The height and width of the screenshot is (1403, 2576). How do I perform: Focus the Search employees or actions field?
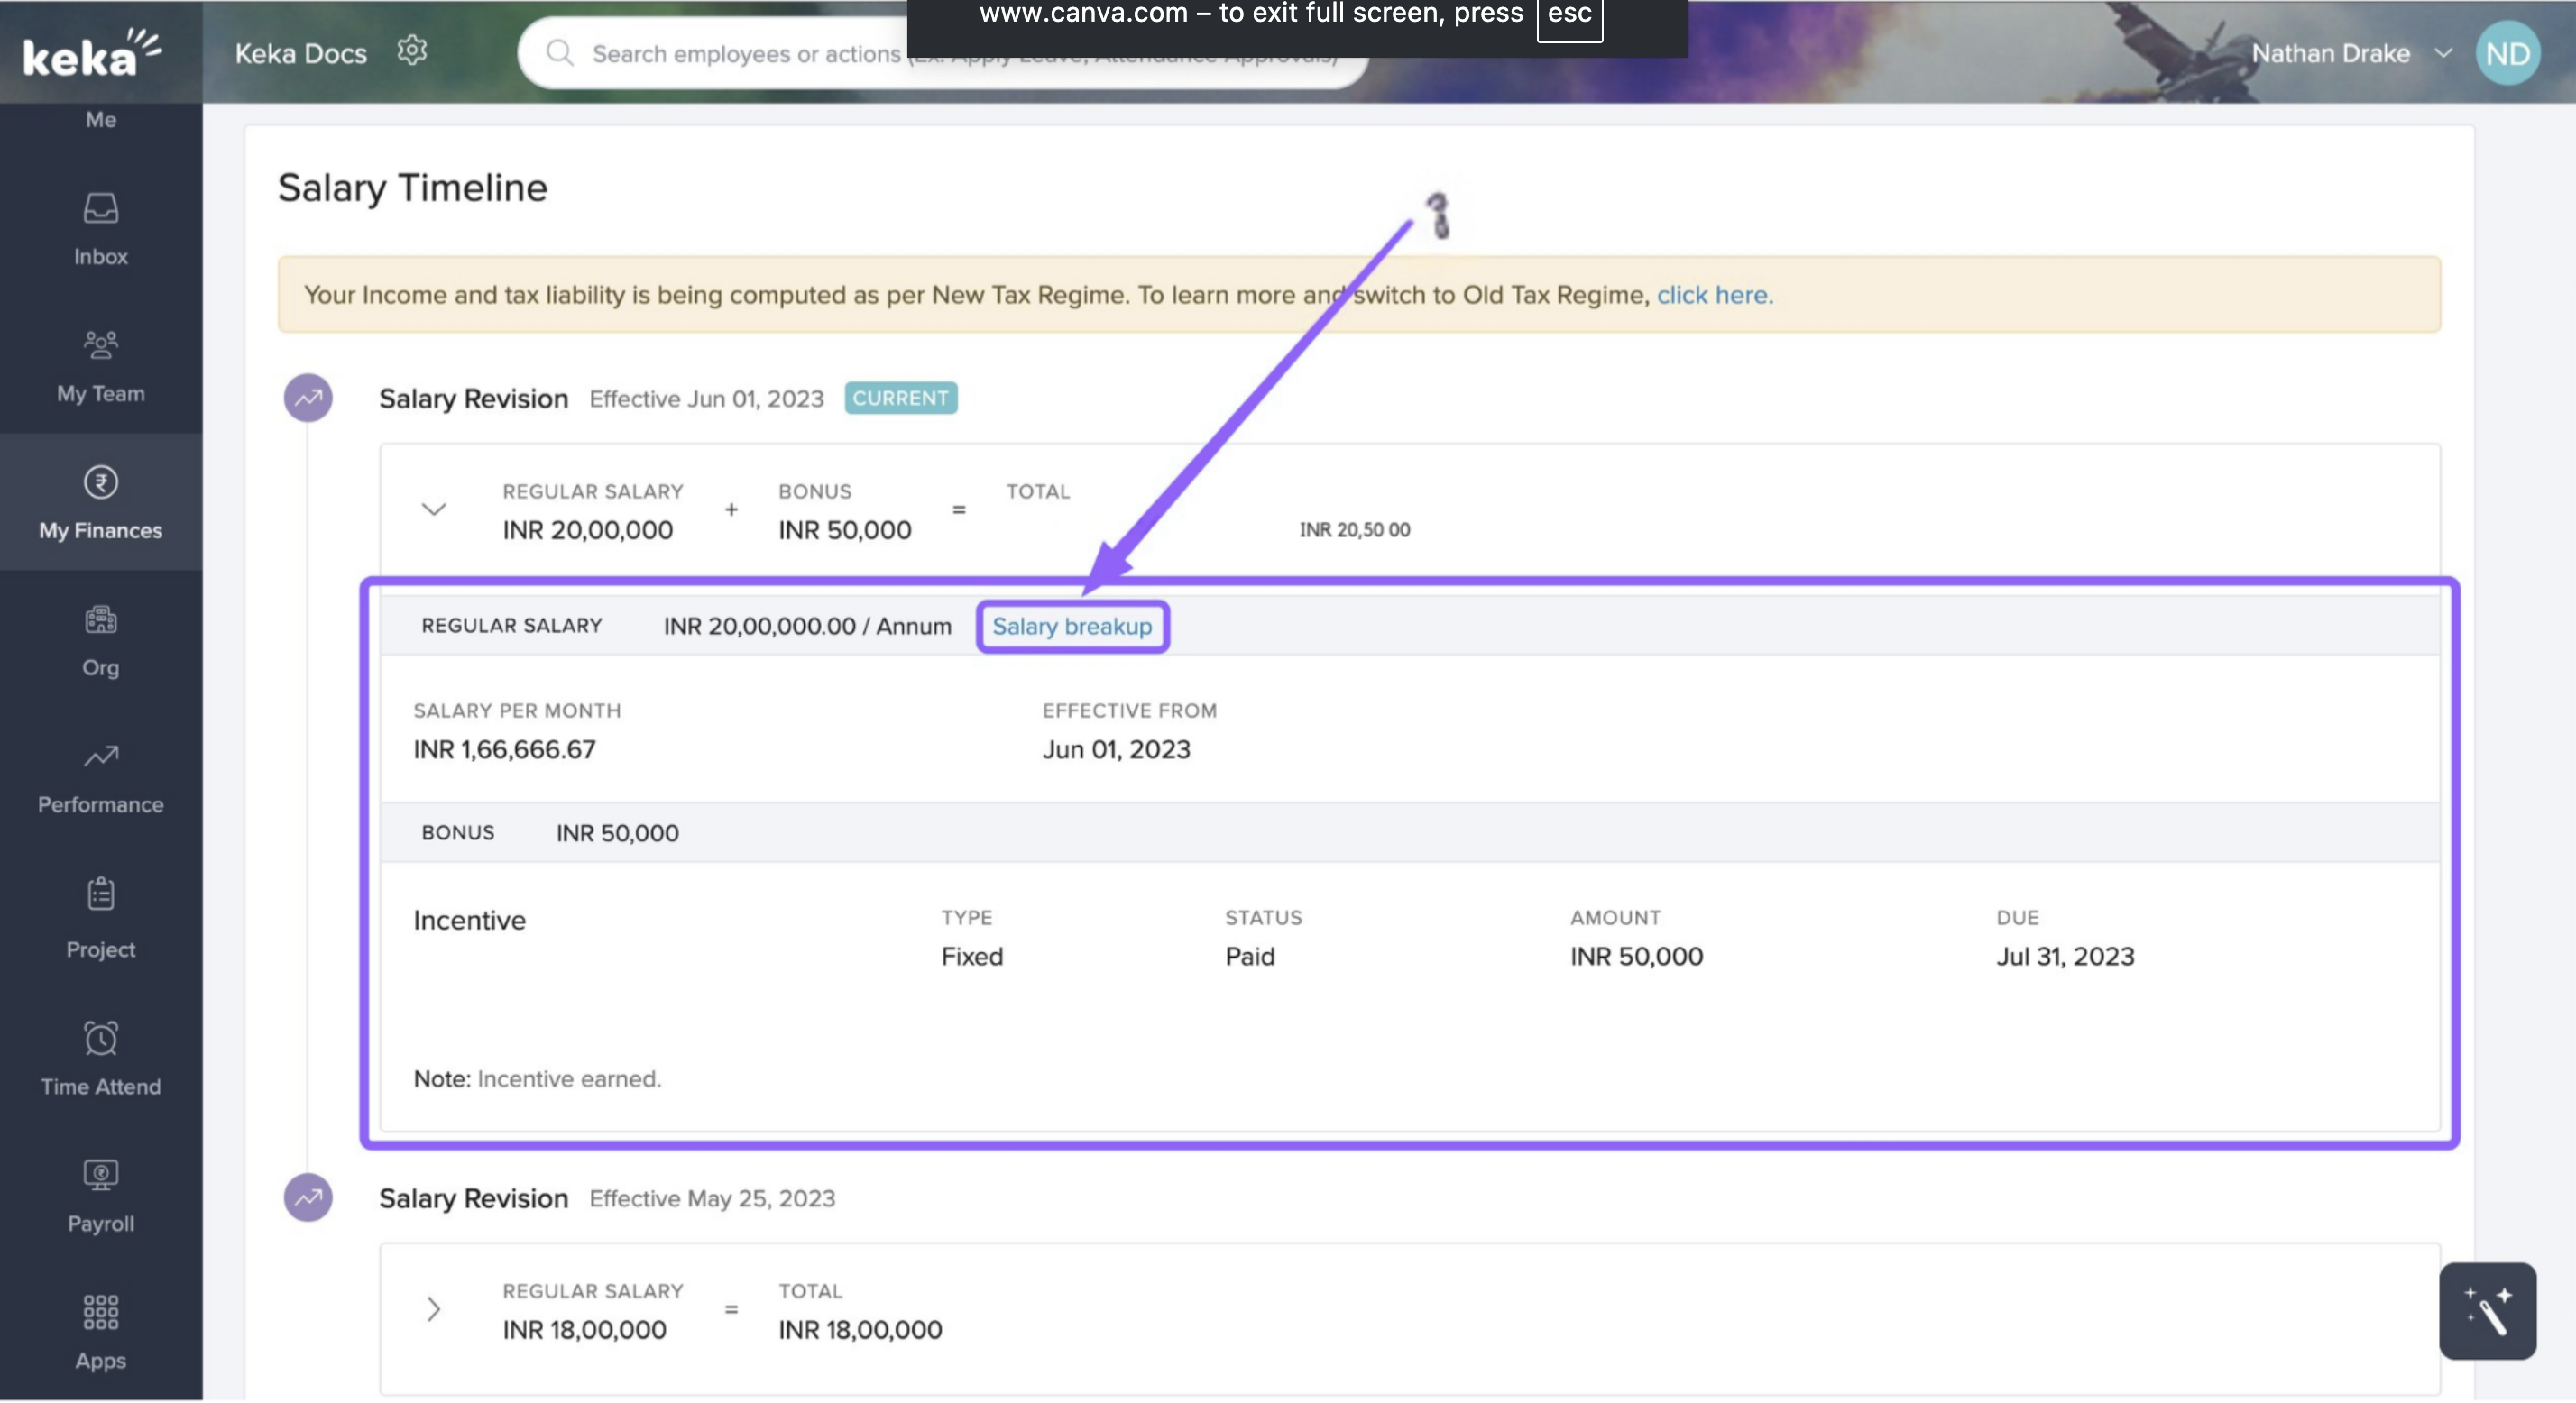tap(745, 54)
